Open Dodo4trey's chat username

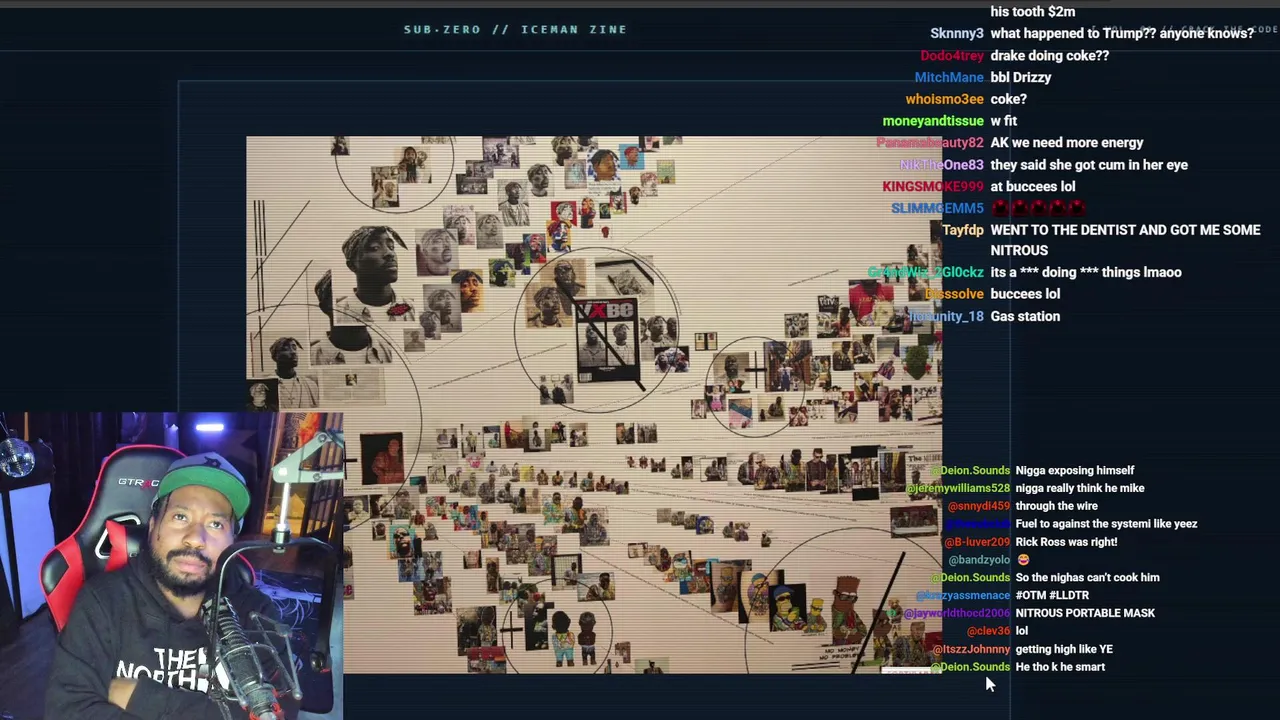pos(952,56)
